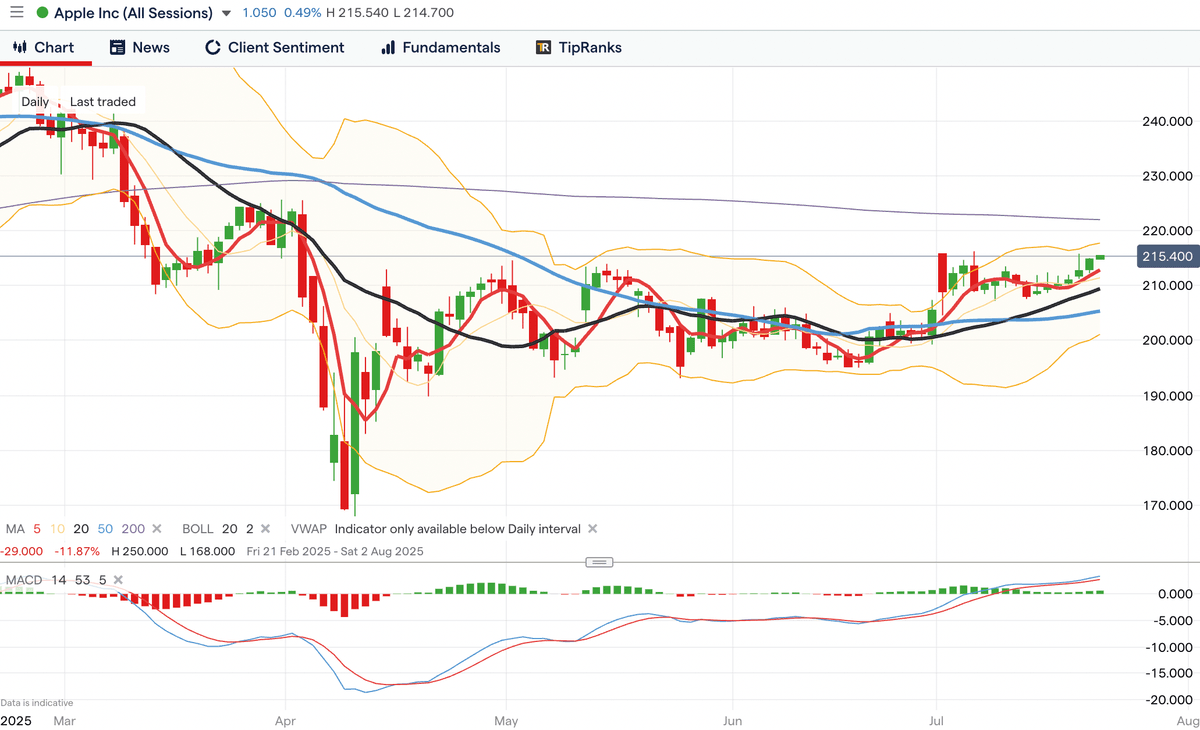Select the MA period 200 value

pyautogui.click(x=133, y=528)
